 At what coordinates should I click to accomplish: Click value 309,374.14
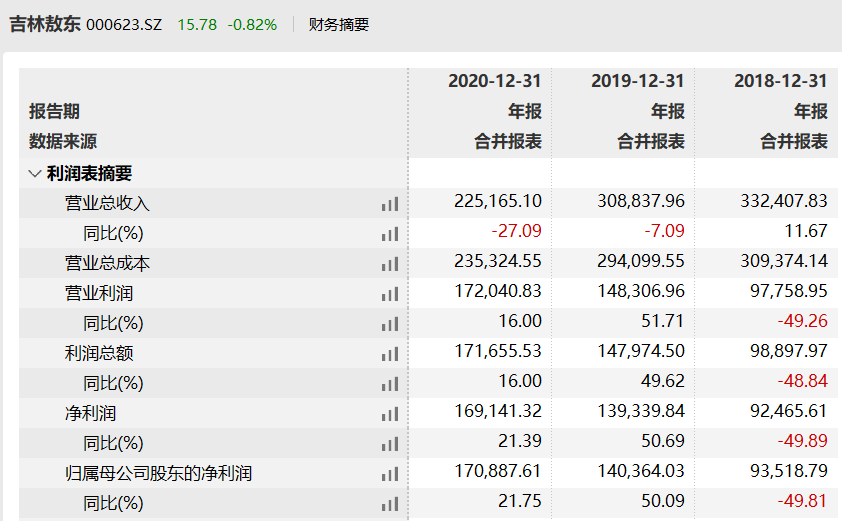pyautogui.click(x=784, y=262)
